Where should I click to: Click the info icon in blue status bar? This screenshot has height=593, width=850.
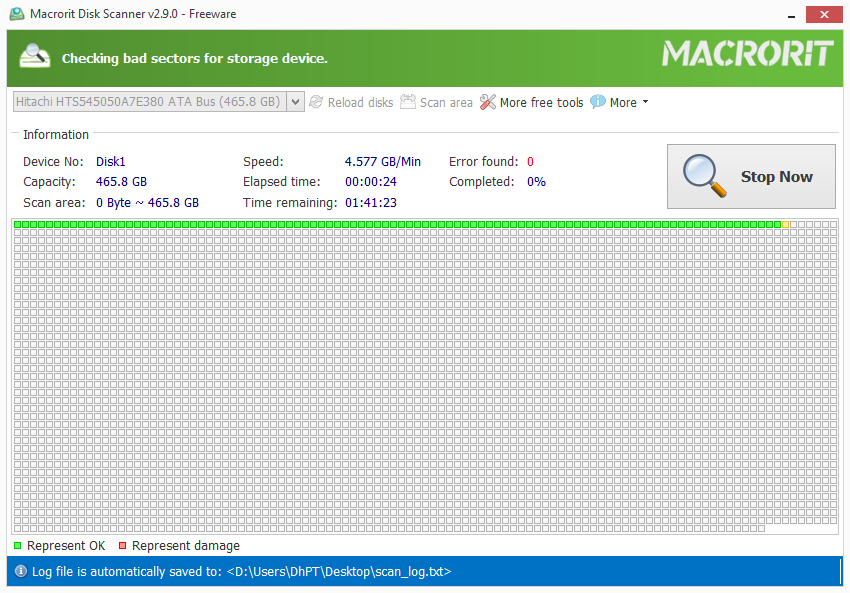pyautogui.click(x=20, y=571)
